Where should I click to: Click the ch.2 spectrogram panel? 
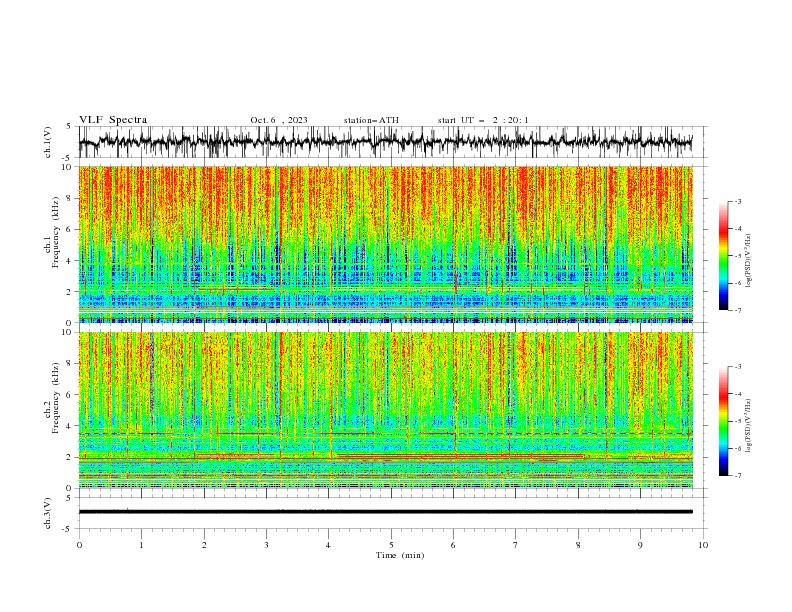click(385, 410)
